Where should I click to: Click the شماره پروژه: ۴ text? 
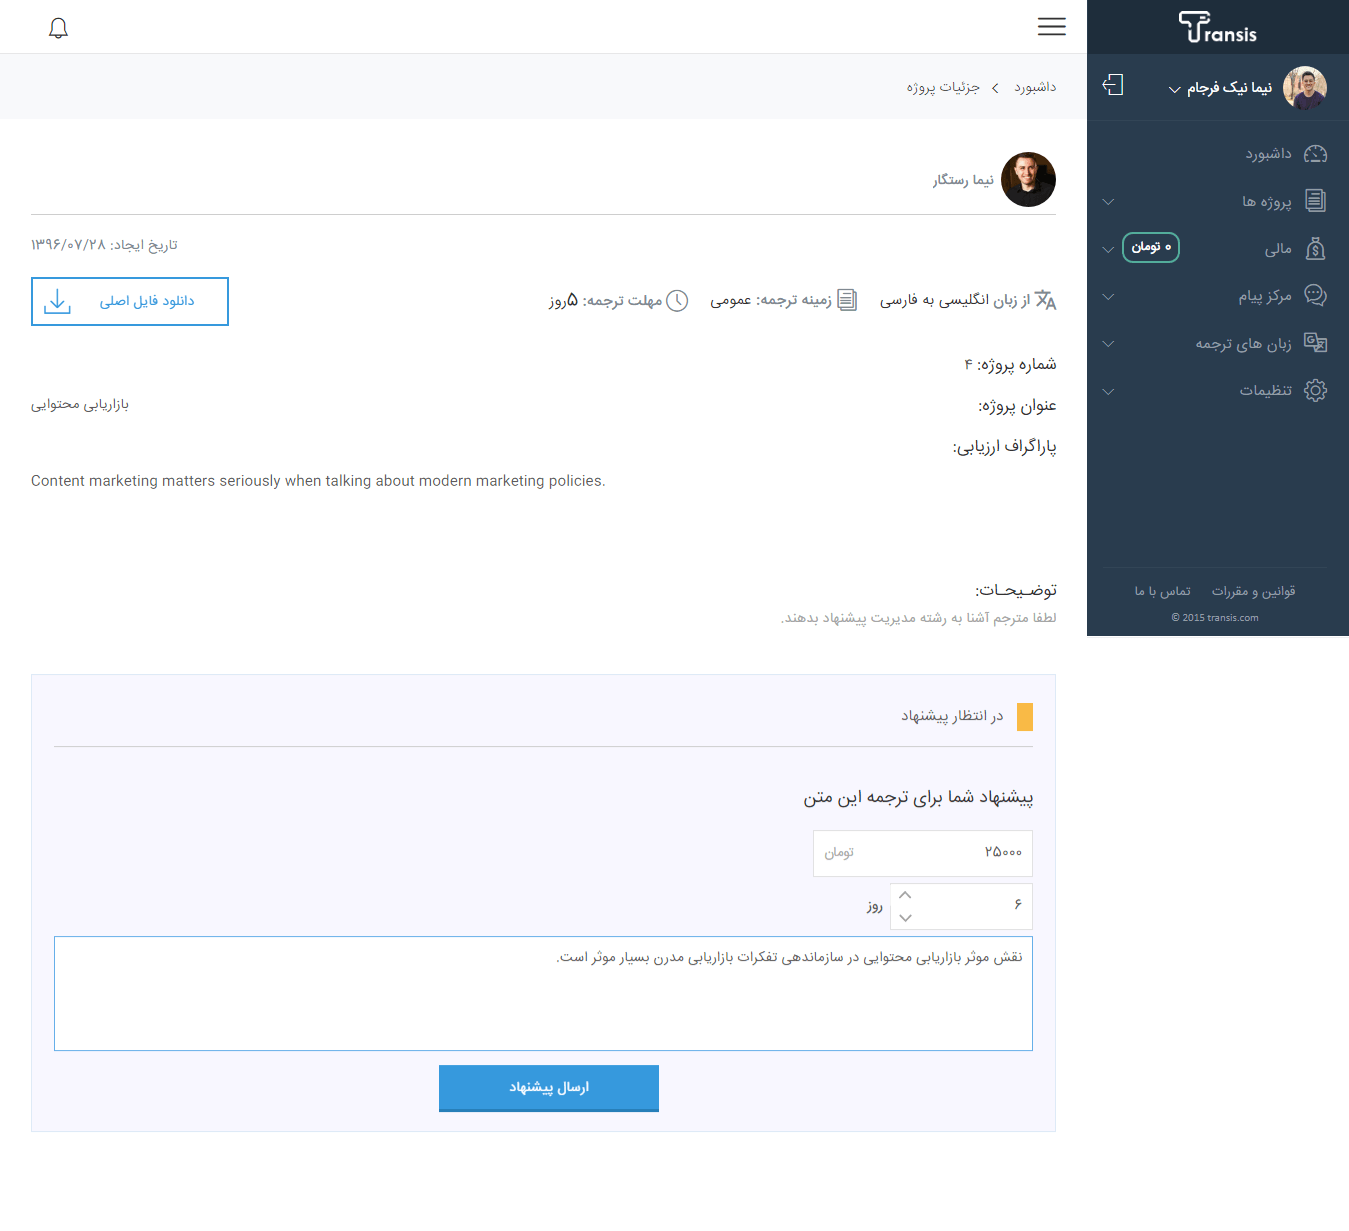coord(1010,364)
